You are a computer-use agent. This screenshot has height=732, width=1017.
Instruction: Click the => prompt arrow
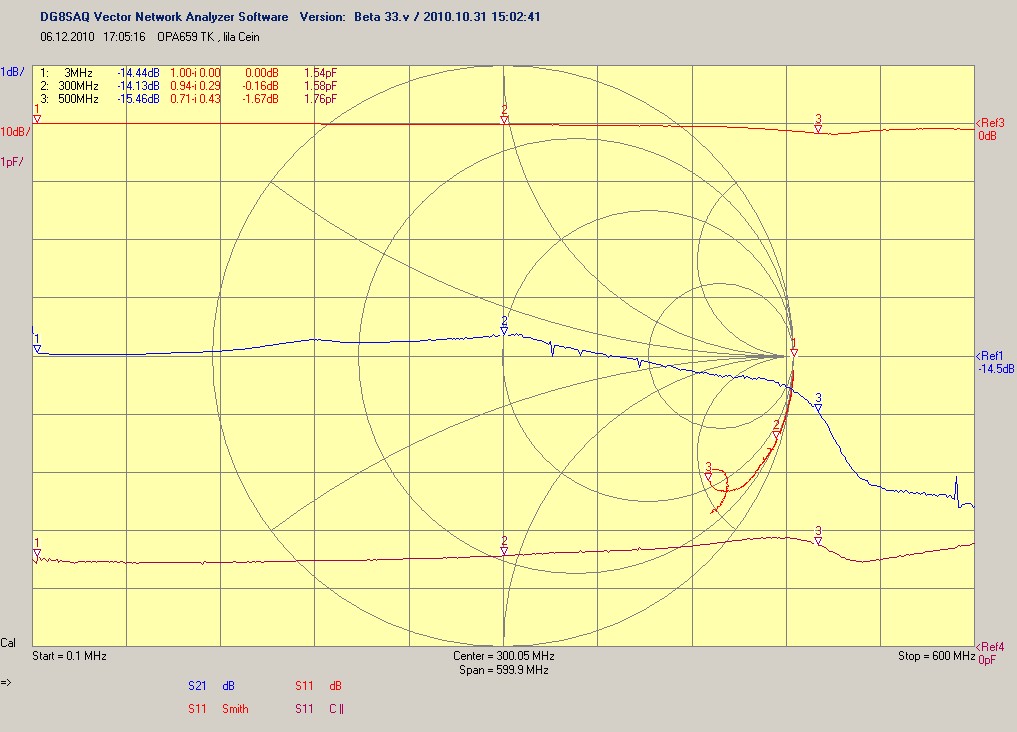point(6,682)
